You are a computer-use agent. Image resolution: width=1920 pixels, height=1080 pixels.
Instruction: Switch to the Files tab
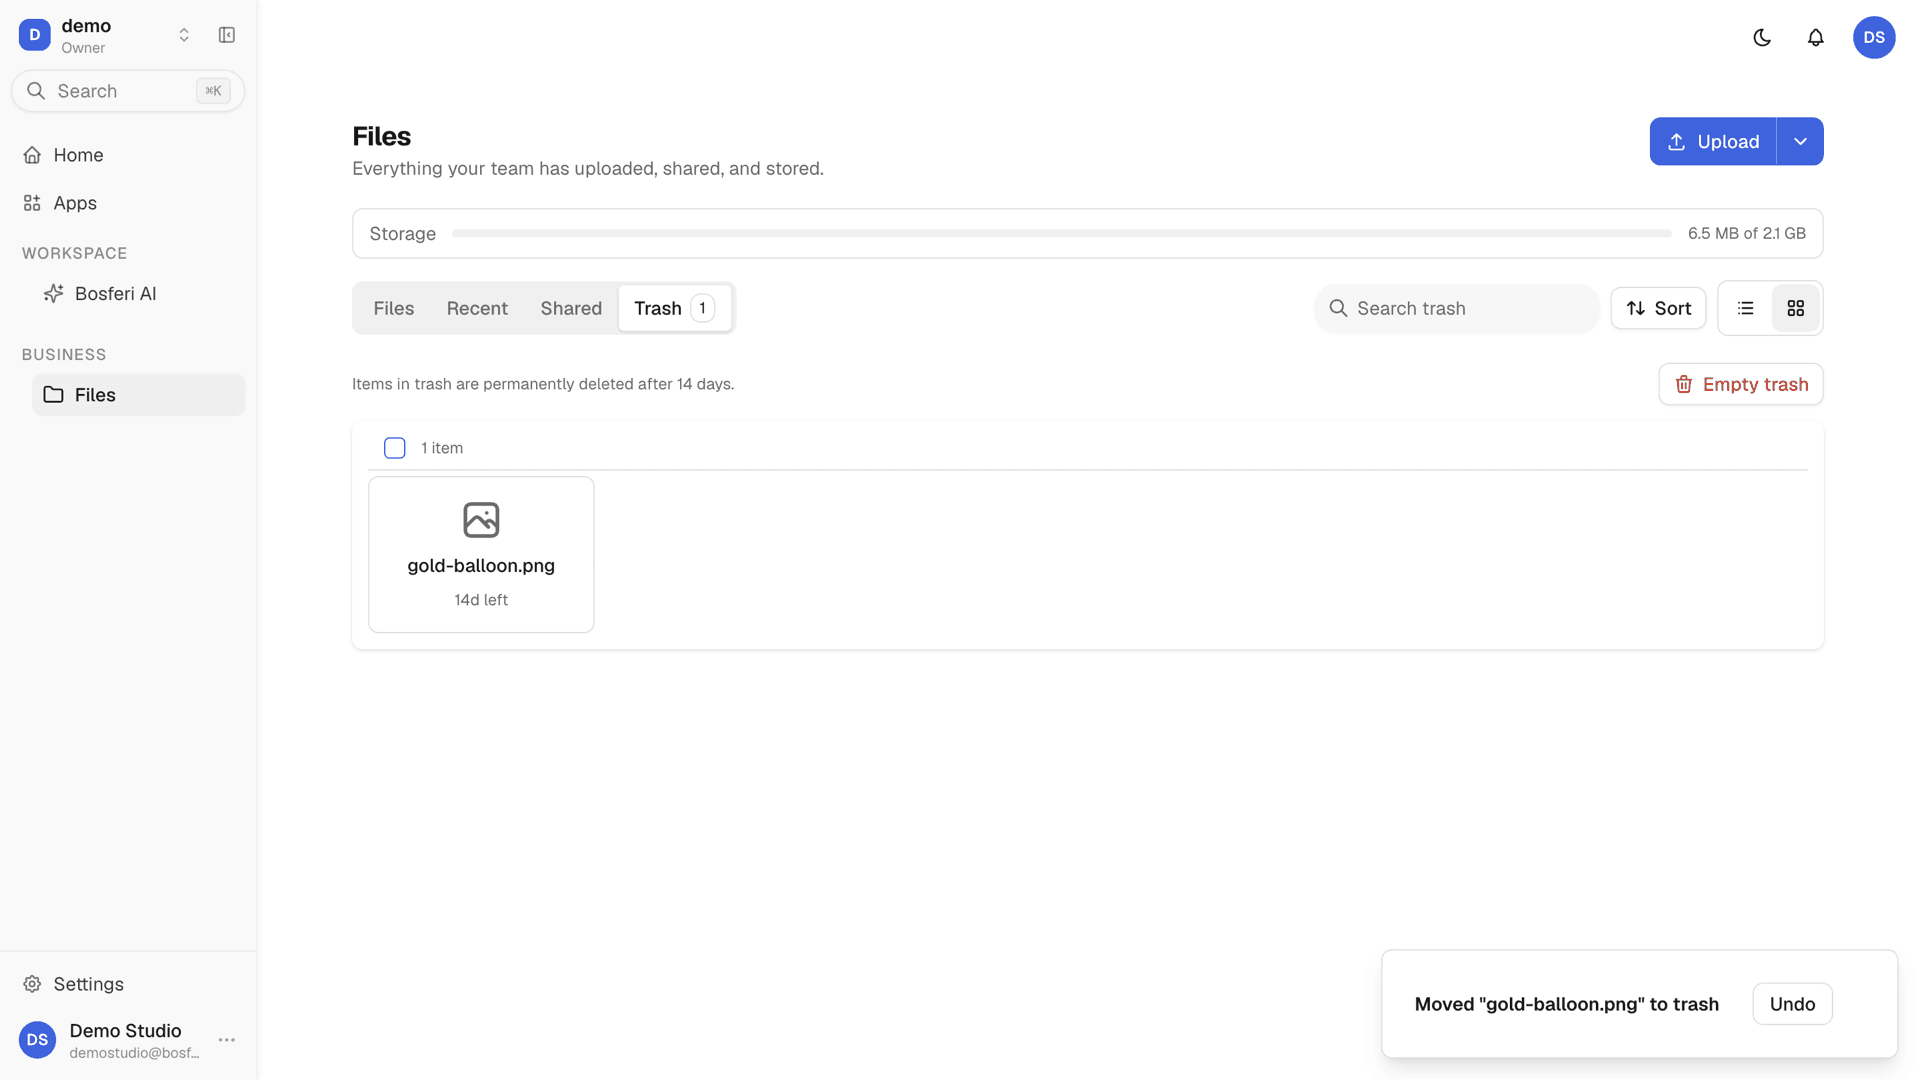[x=394, y=308]
